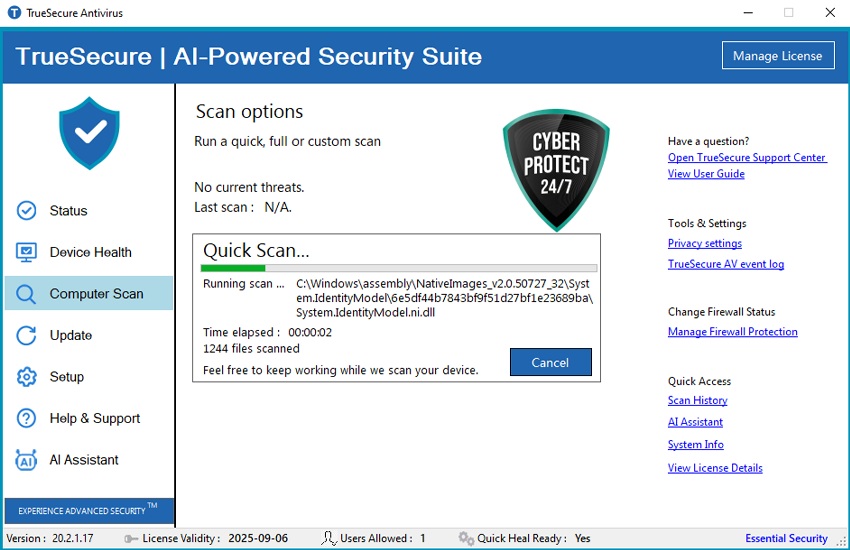Click the Update refresh arrow icon
The image size is (850, 550).
pyautogui.click(x=27, y=336)
